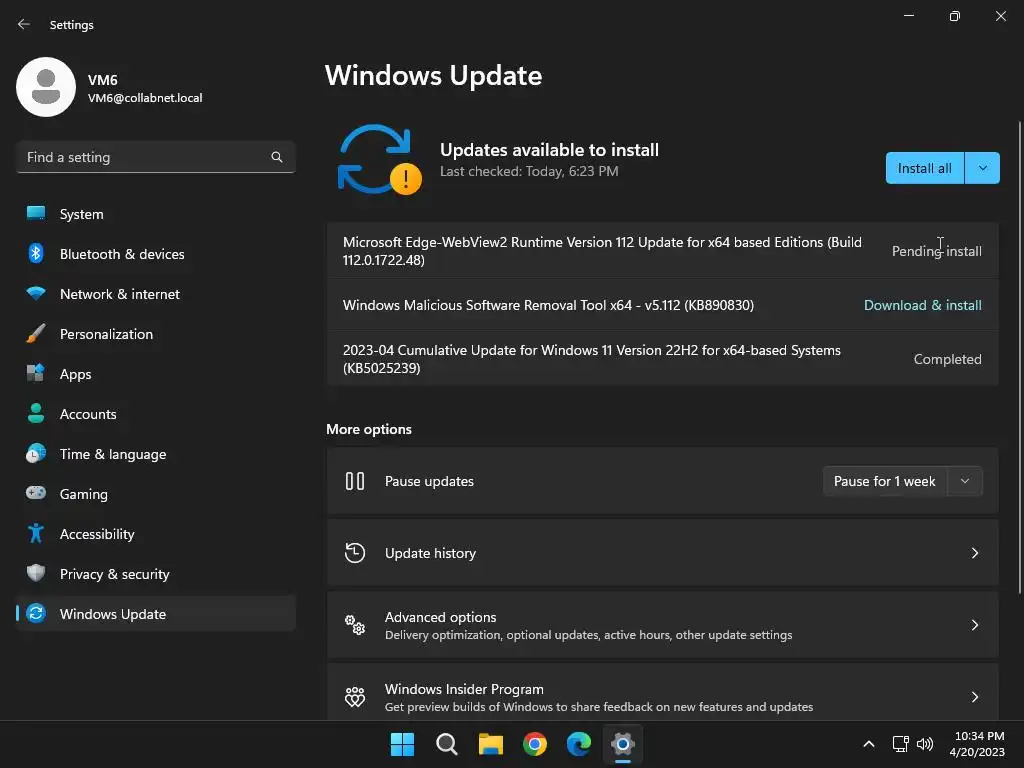The width and height of the screenshot is (1024, 768).
Task: Click the Pending install status text
Action: 936,251
